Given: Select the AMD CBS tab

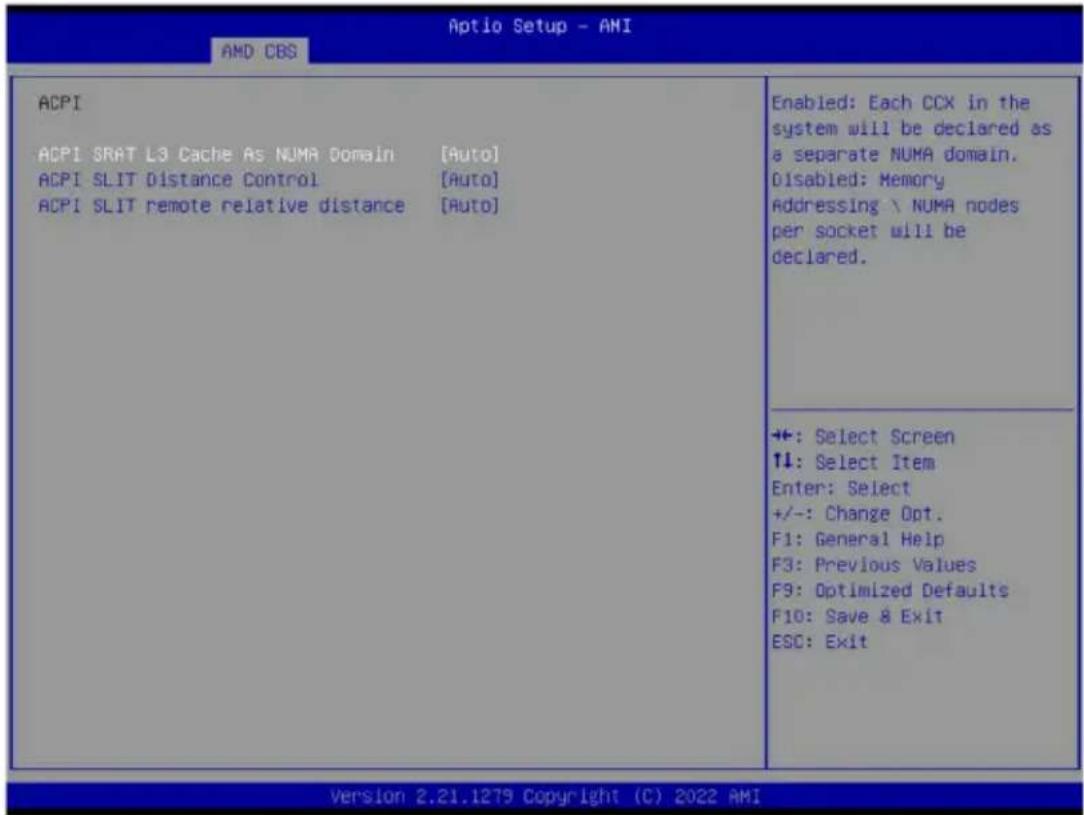Looking at the screenshot, I should 259,51.
